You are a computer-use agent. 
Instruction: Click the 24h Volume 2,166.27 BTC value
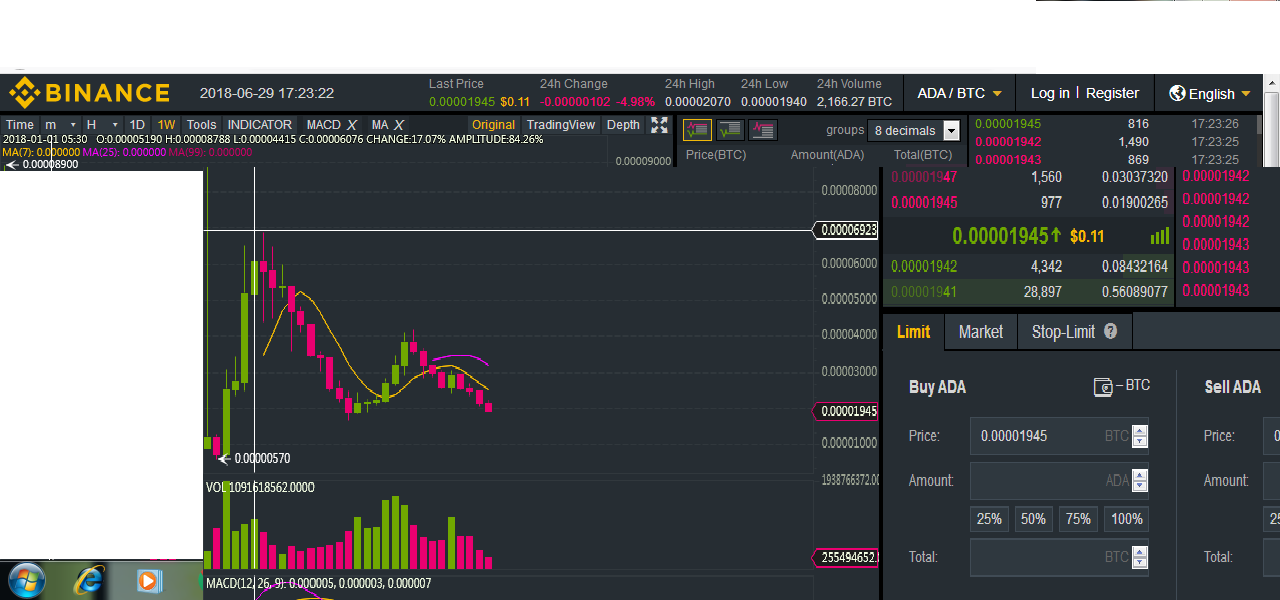click(854, 101)
